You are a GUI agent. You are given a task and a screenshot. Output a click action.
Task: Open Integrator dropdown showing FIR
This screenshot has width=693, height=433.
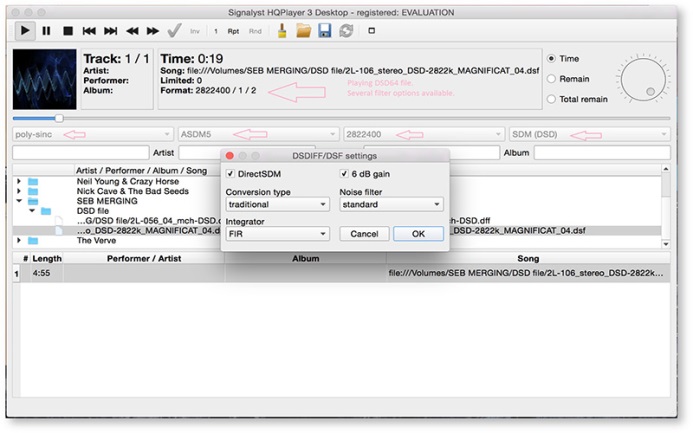coord(277,234)
